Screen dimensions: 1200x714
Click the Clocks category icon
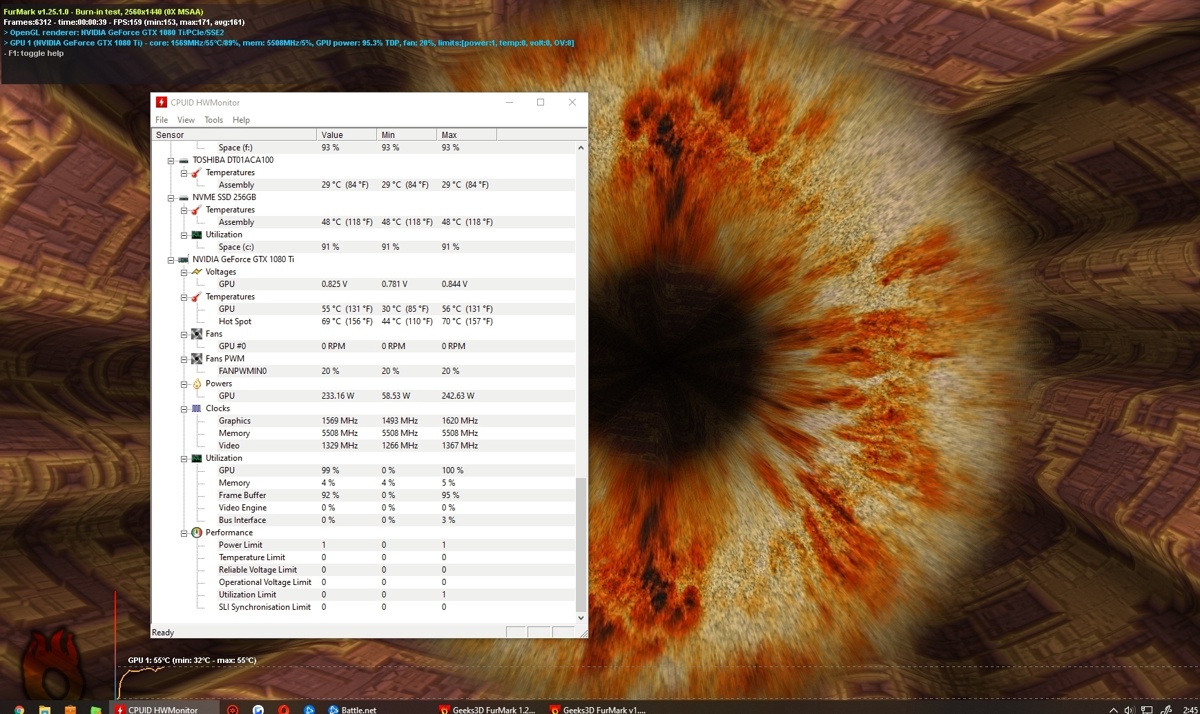tap(197, 408)
